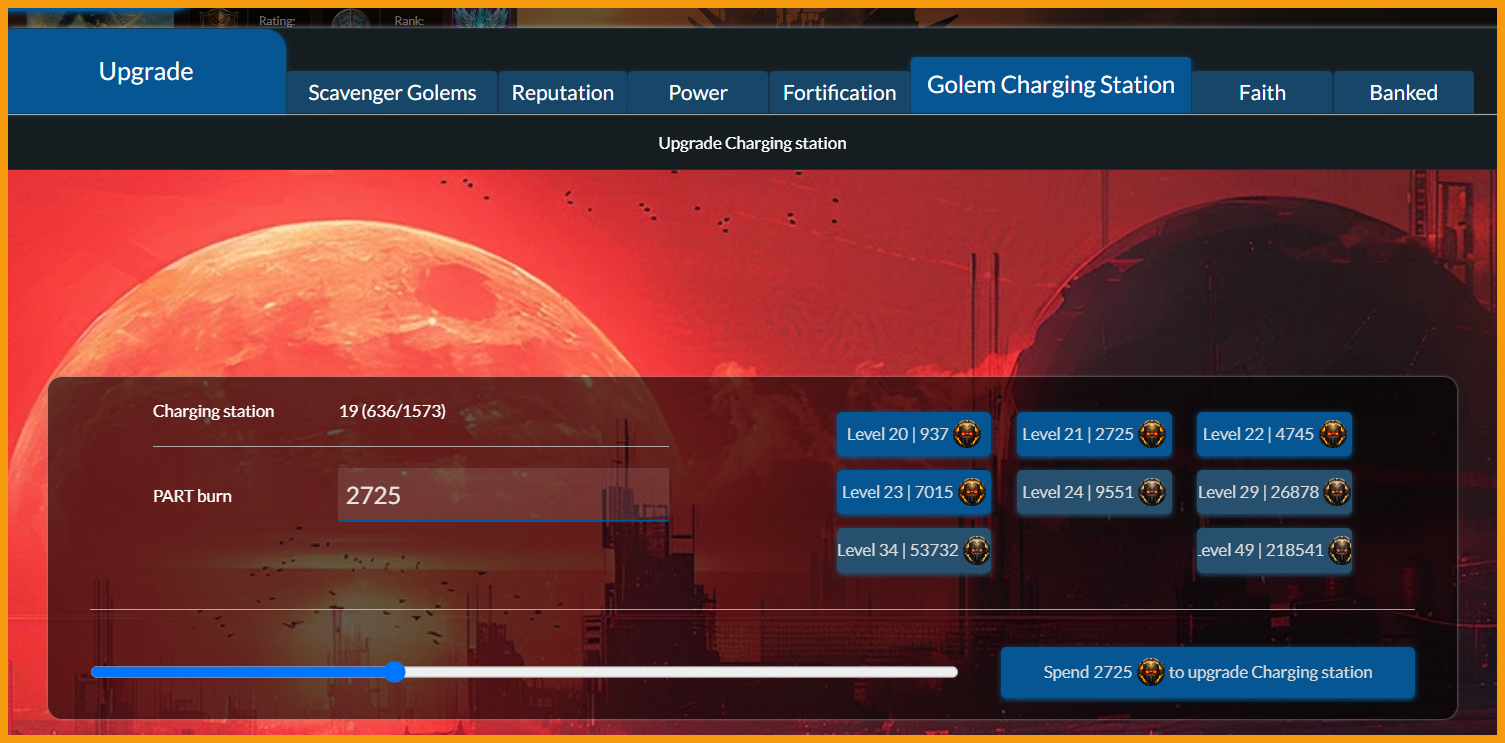This screenshot has height=743, width=1505.
Task: Go to Fortification tab
Action: [839, 93]
